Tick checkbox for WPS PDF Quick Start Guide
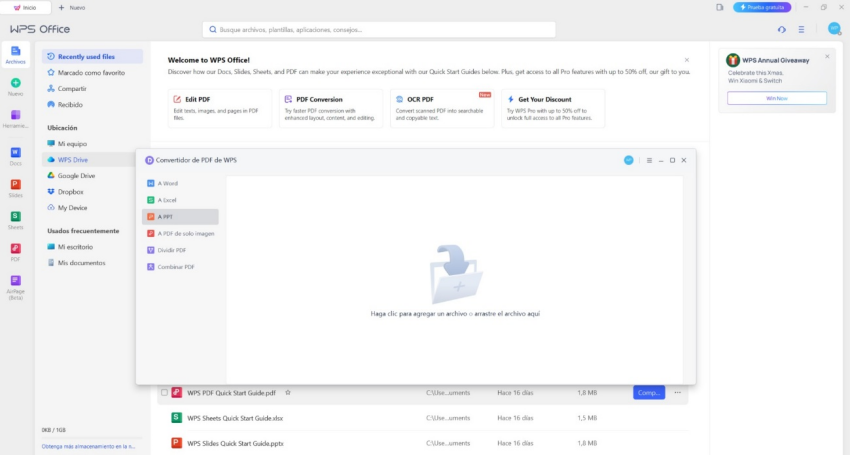The image size is (850, 455). pyautogui.click(x=164, y=393)
